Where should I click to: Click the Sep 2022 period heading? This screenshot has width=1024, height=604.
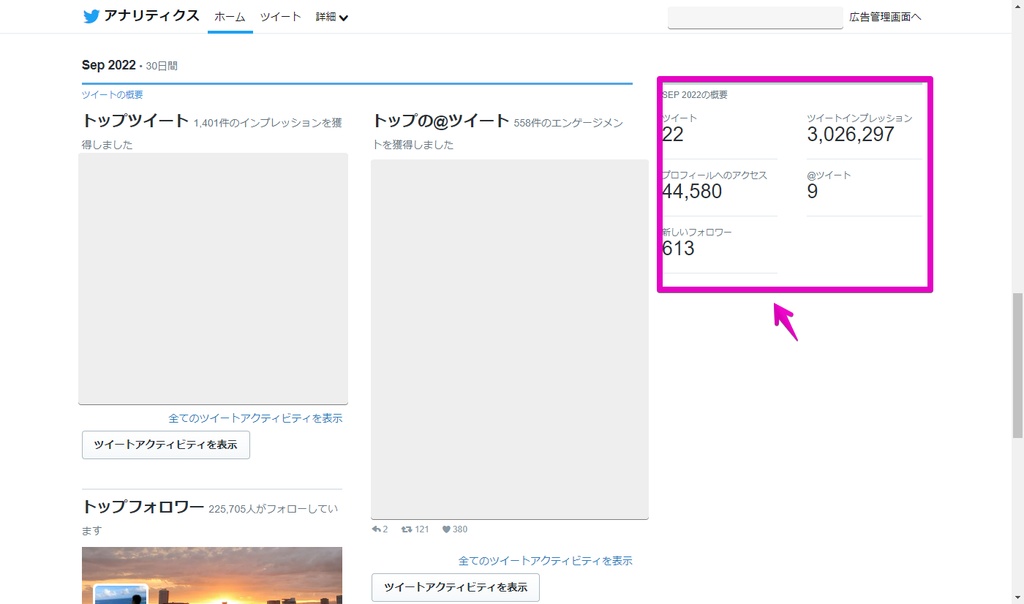108,65
